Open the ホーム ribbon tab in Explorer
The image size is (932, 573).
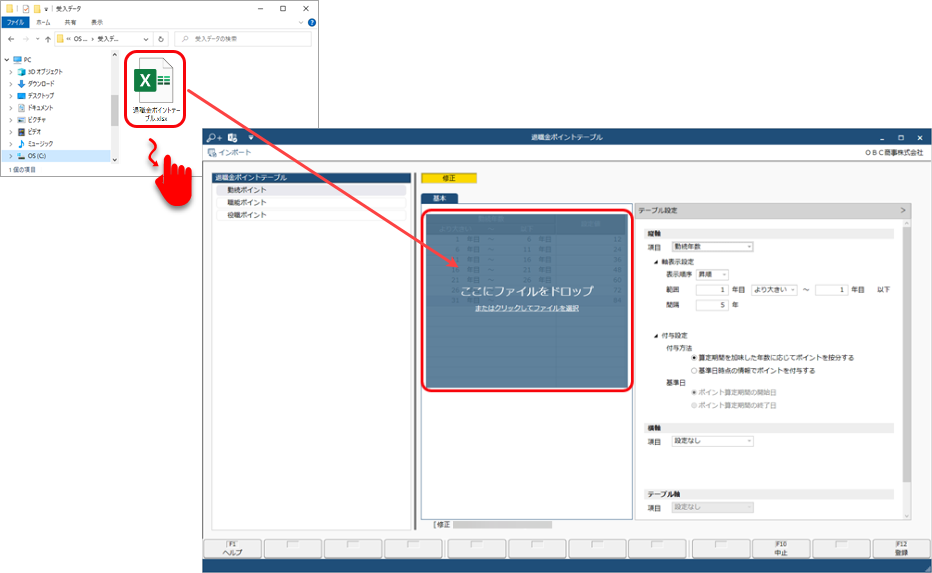click(44, 21)
